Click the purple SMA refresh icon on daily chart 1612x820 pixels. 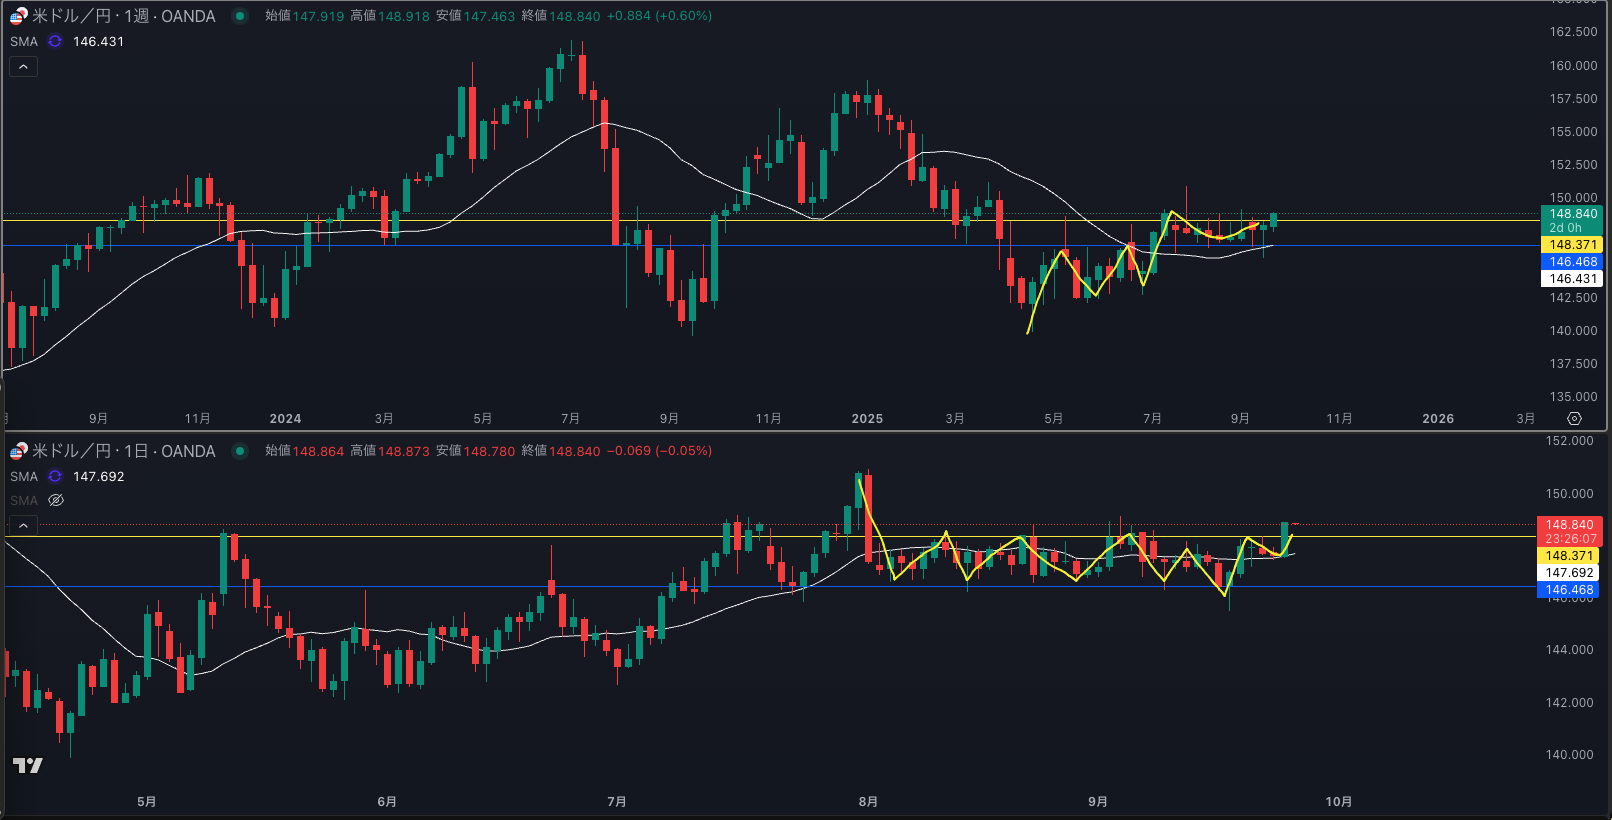[55, 476]
